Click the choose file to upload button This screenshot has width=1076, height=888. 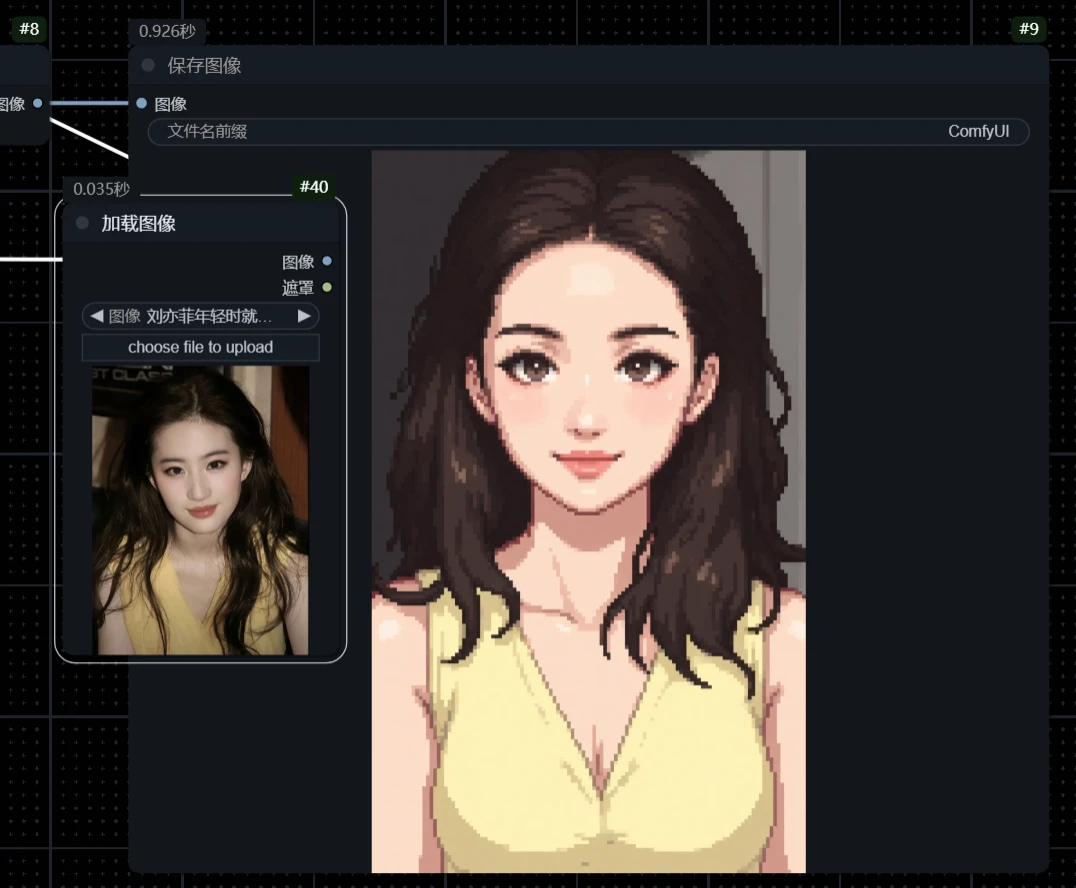[x=200, y=346]
